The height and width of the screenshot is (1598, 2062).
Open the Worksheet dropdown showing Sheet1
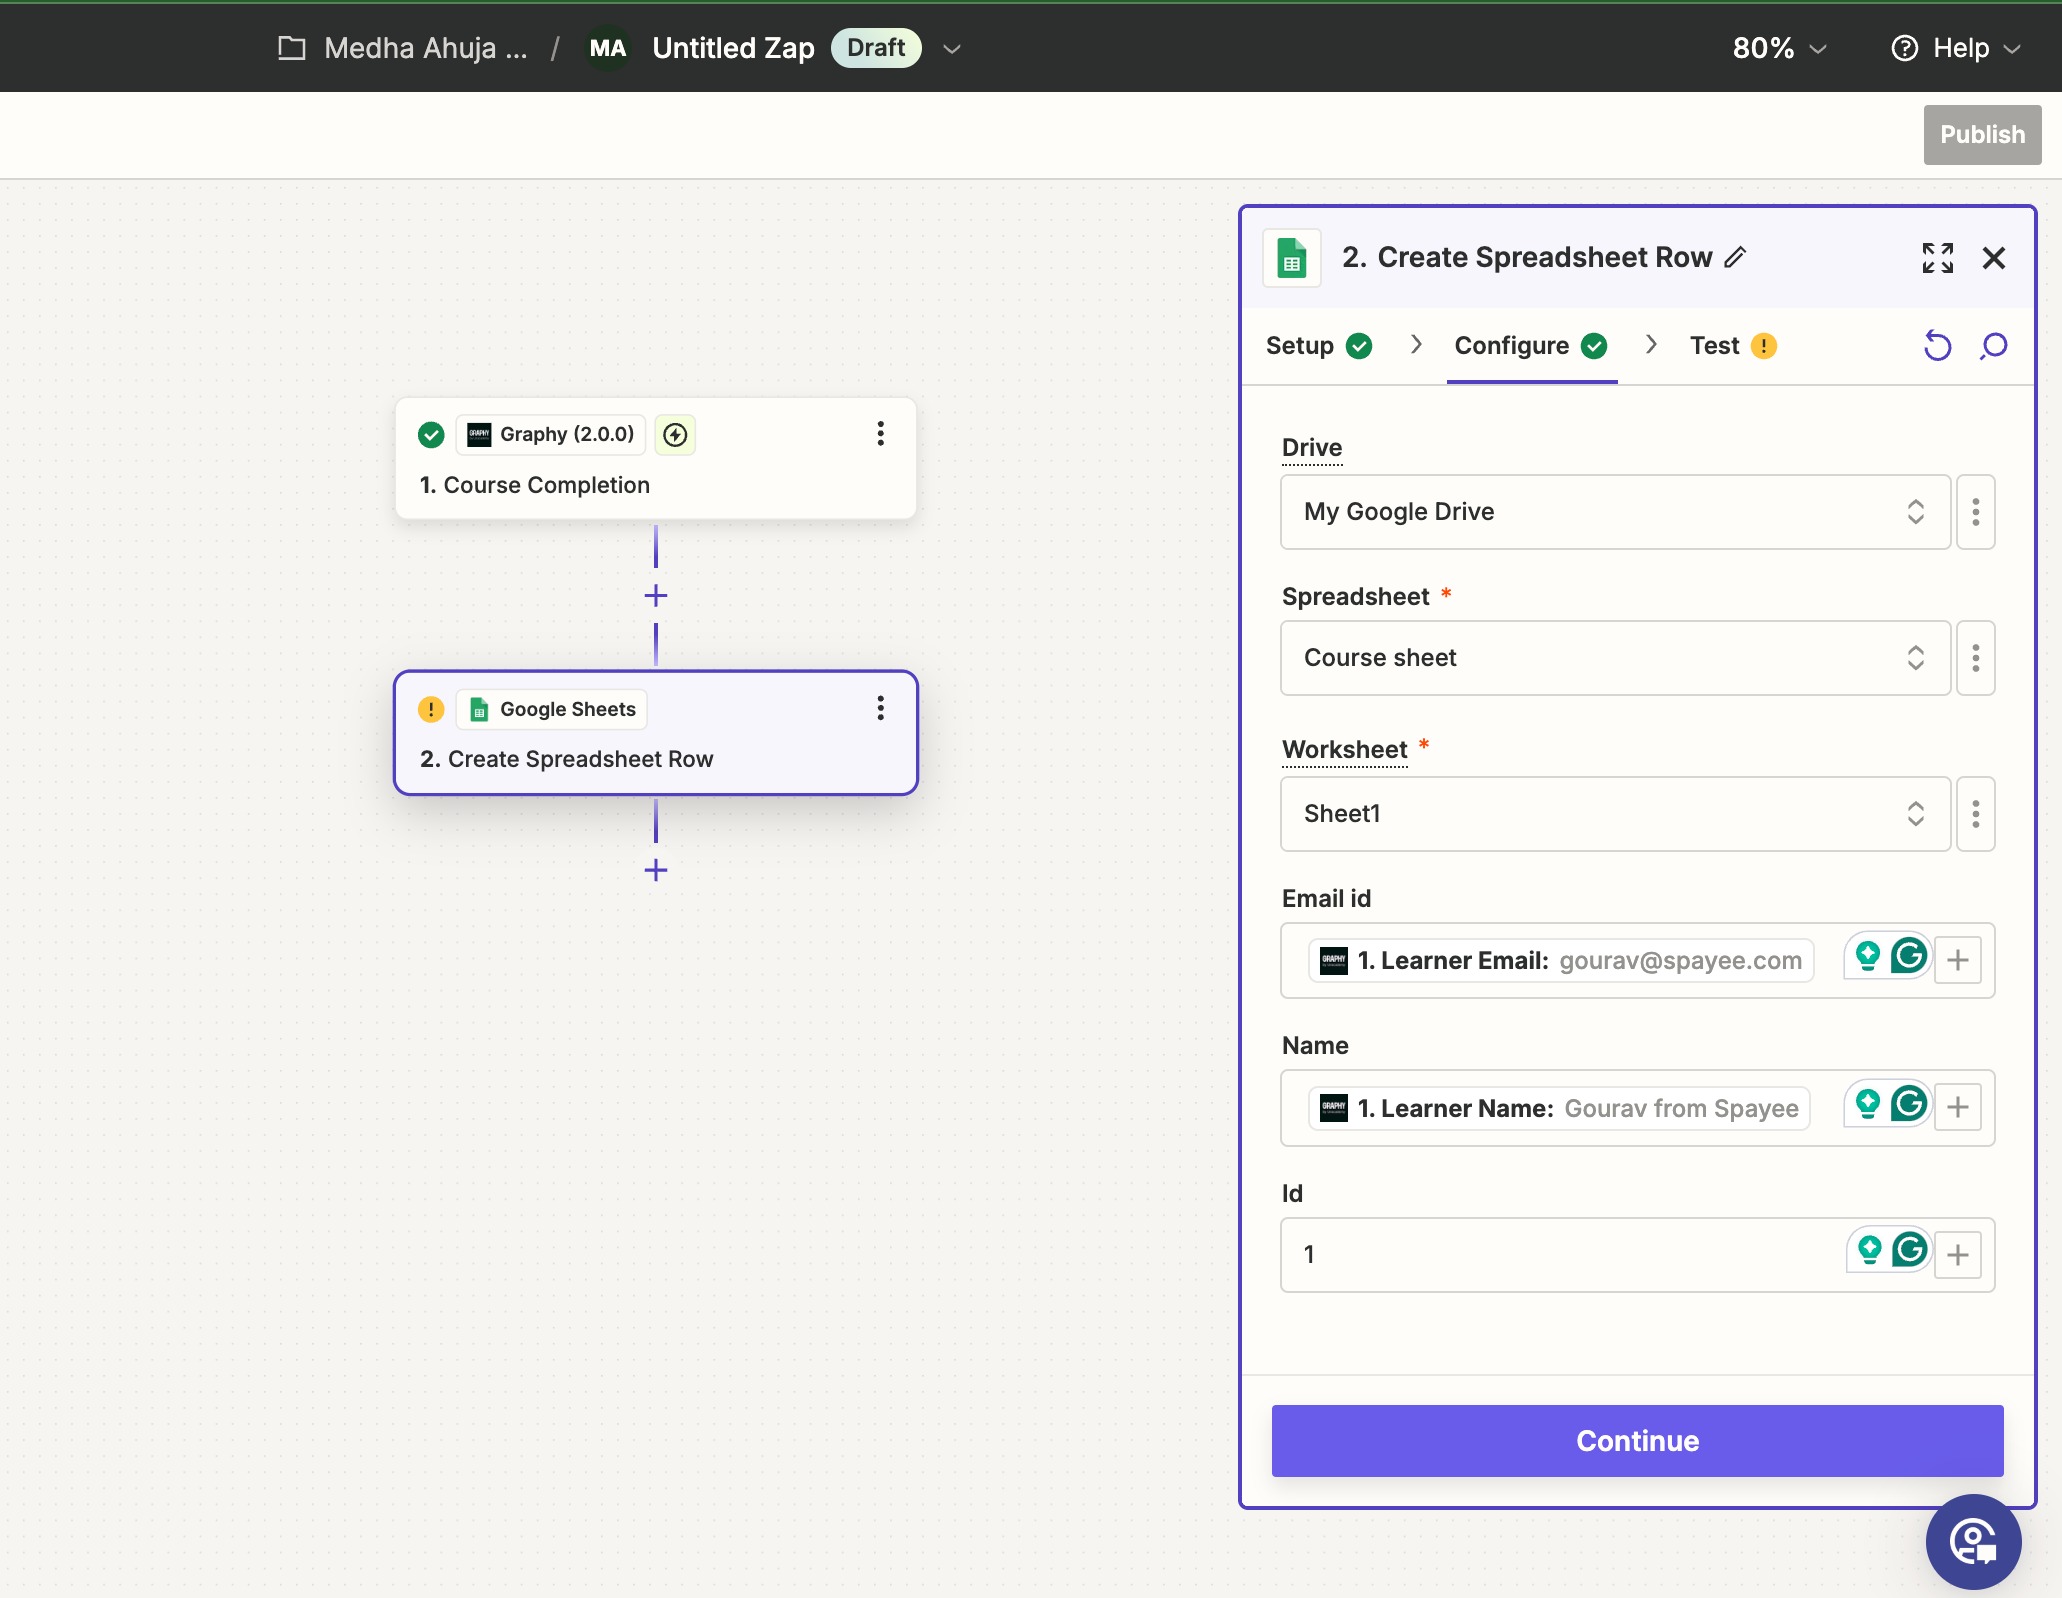[1614, 814]
